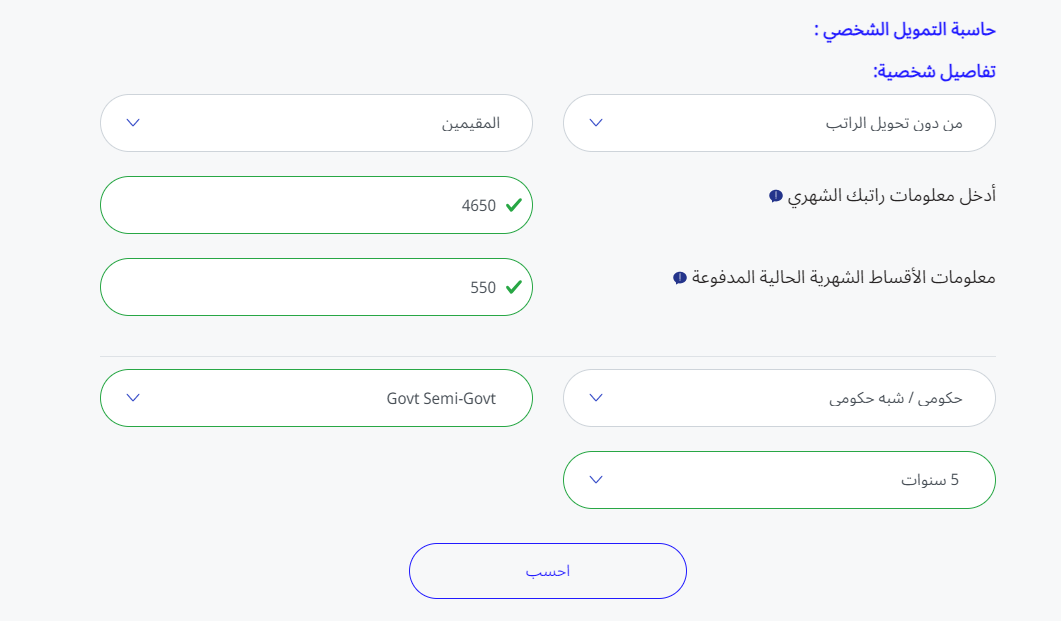Click chevron arrow of المقيمين dropdown
Screen dimensions: 1061x621
pyautogui.click(x=133, y=123)
